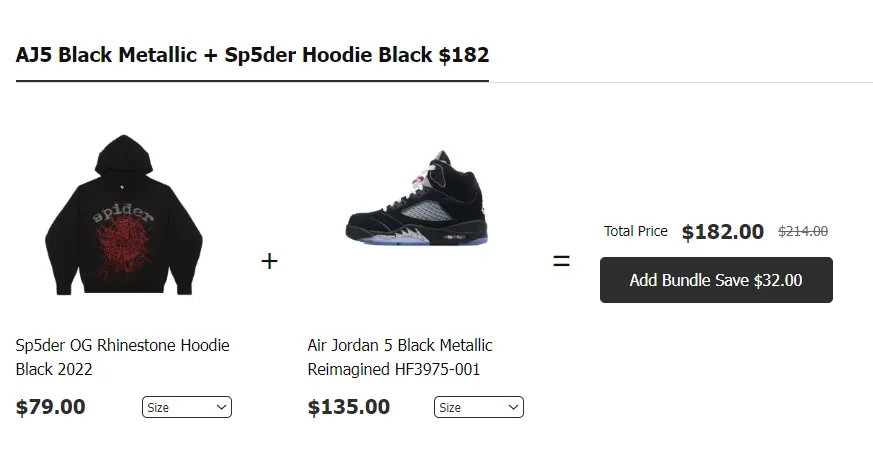
Task: Click the AJ5 Black Metallic bundle heading
Action: 252,54
